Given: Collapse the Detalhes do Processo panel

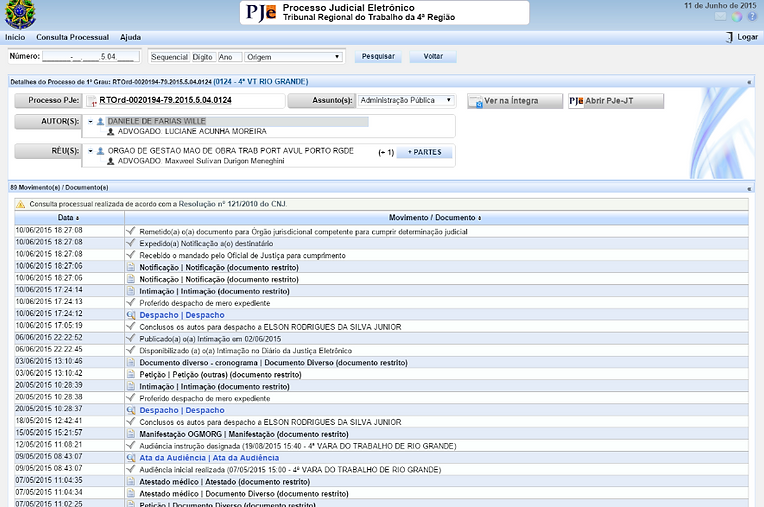Looking at the screenshot, I should 749,82.
